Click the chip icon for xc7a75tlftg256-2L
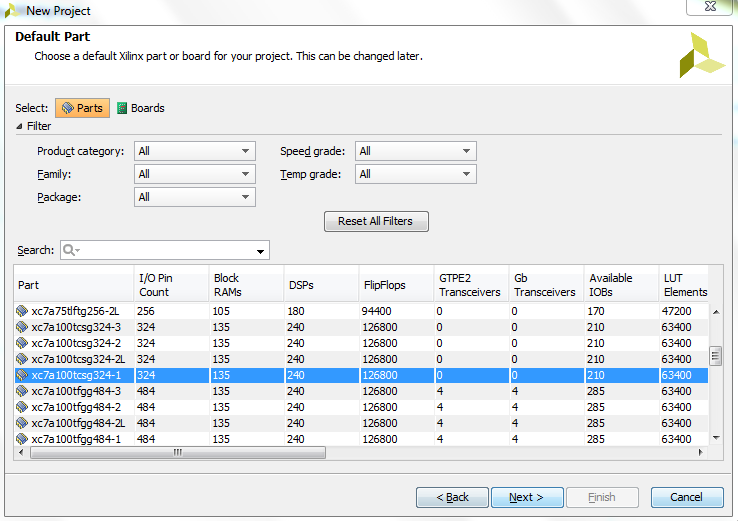 coord(22,311)
